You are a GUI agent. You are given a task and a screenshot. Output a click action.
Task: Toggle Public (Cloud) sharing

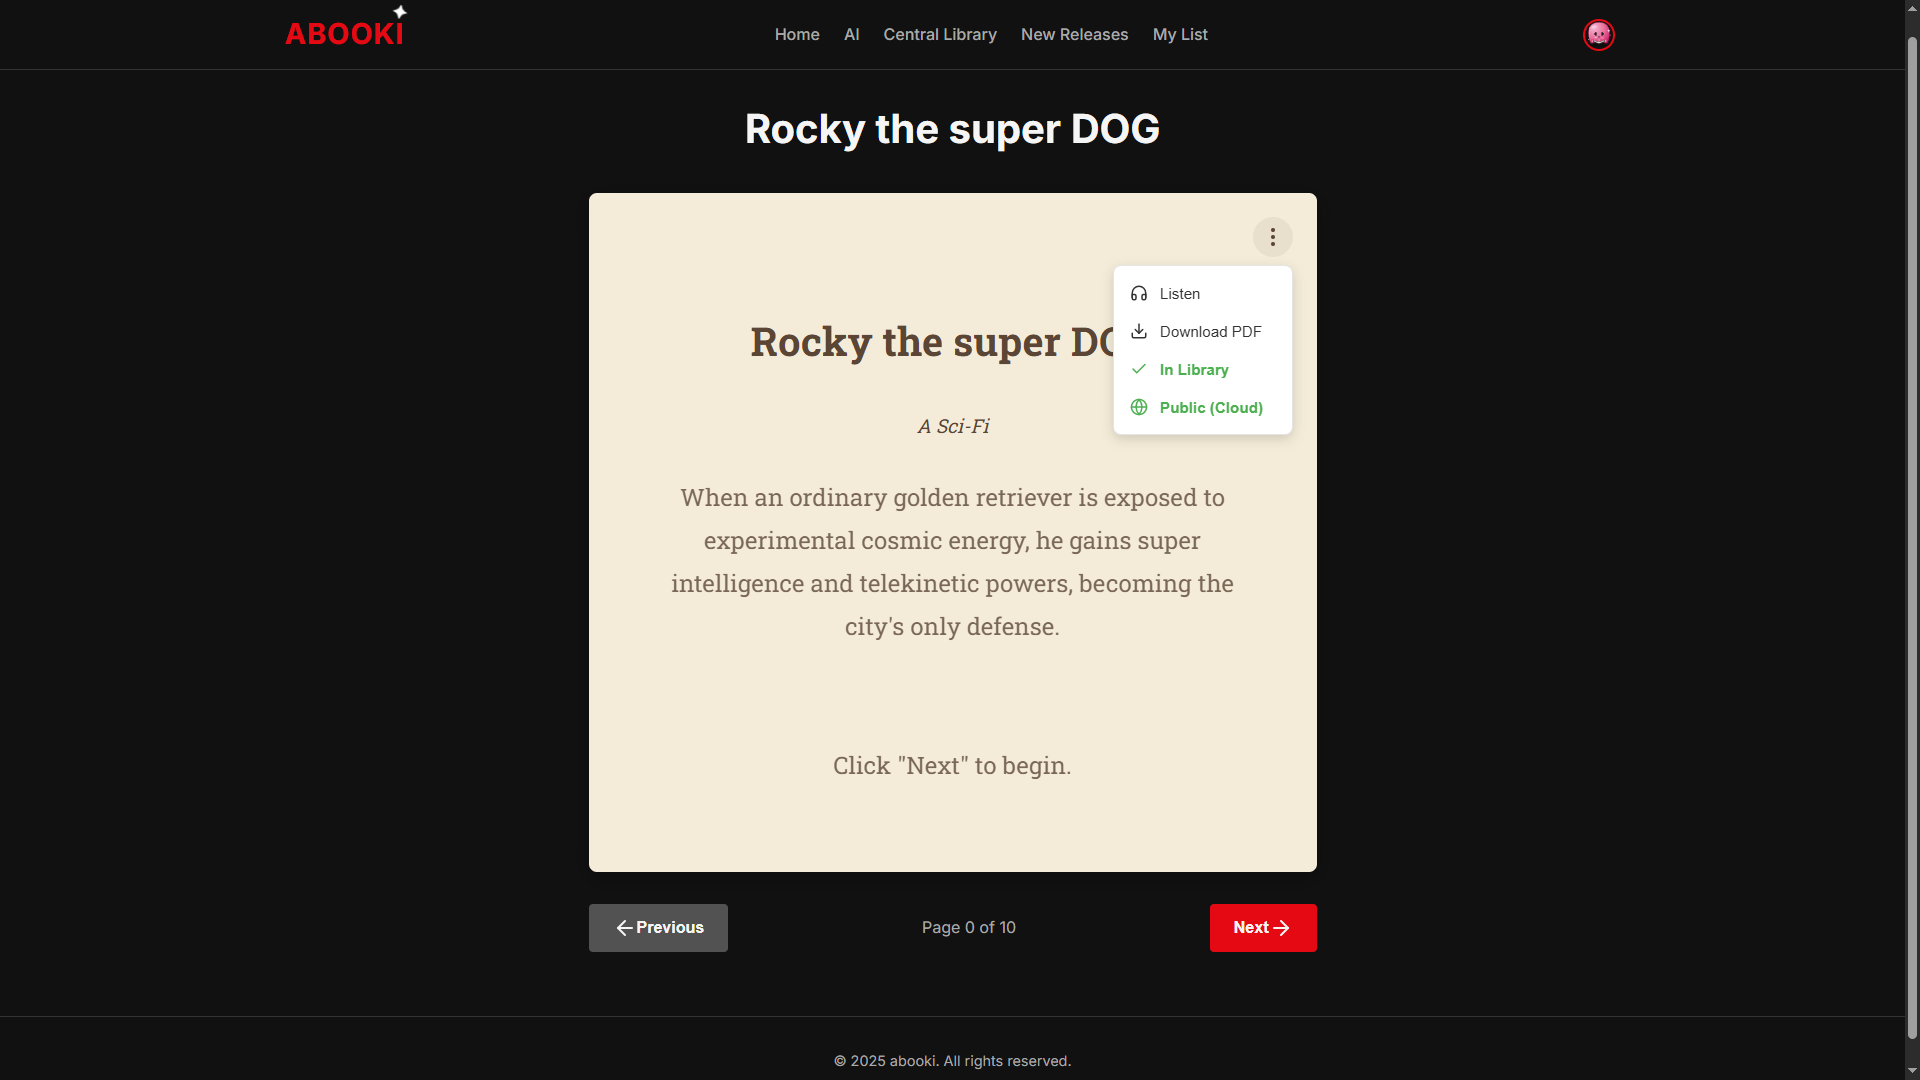pos(1211,407)
